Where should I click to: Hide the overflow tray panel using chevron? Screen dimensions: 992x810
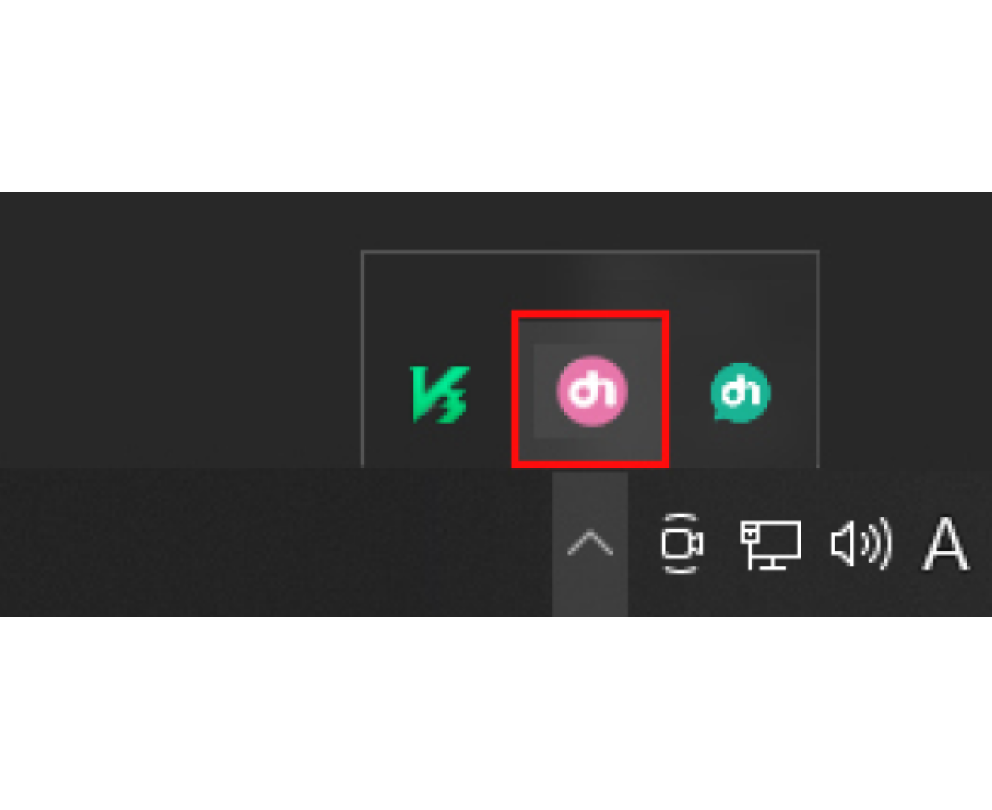(590, 544)
